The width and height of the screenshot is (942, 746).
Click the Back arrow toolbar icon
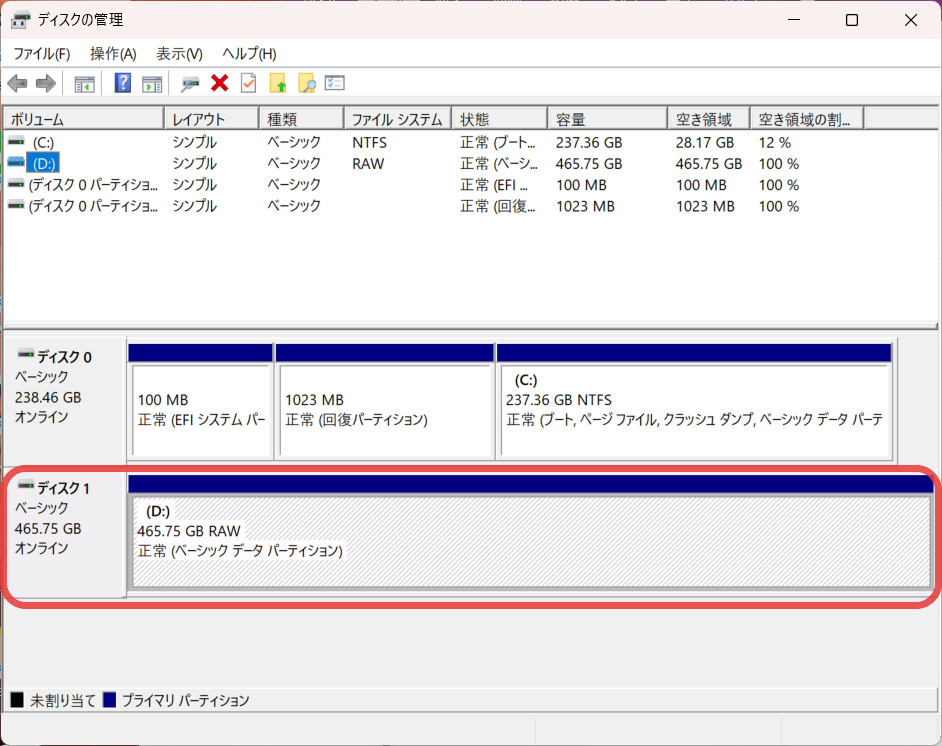point(17,84)
